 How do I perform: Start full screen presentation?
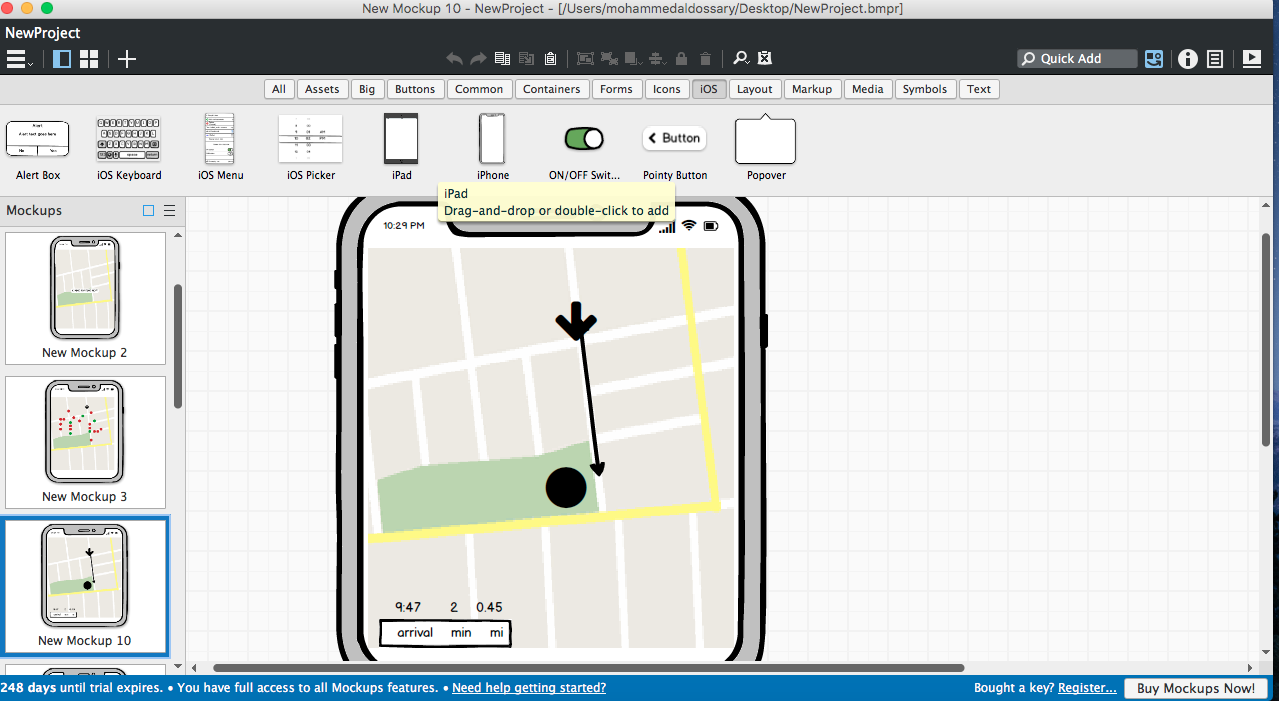click(x=1251, y=58)
